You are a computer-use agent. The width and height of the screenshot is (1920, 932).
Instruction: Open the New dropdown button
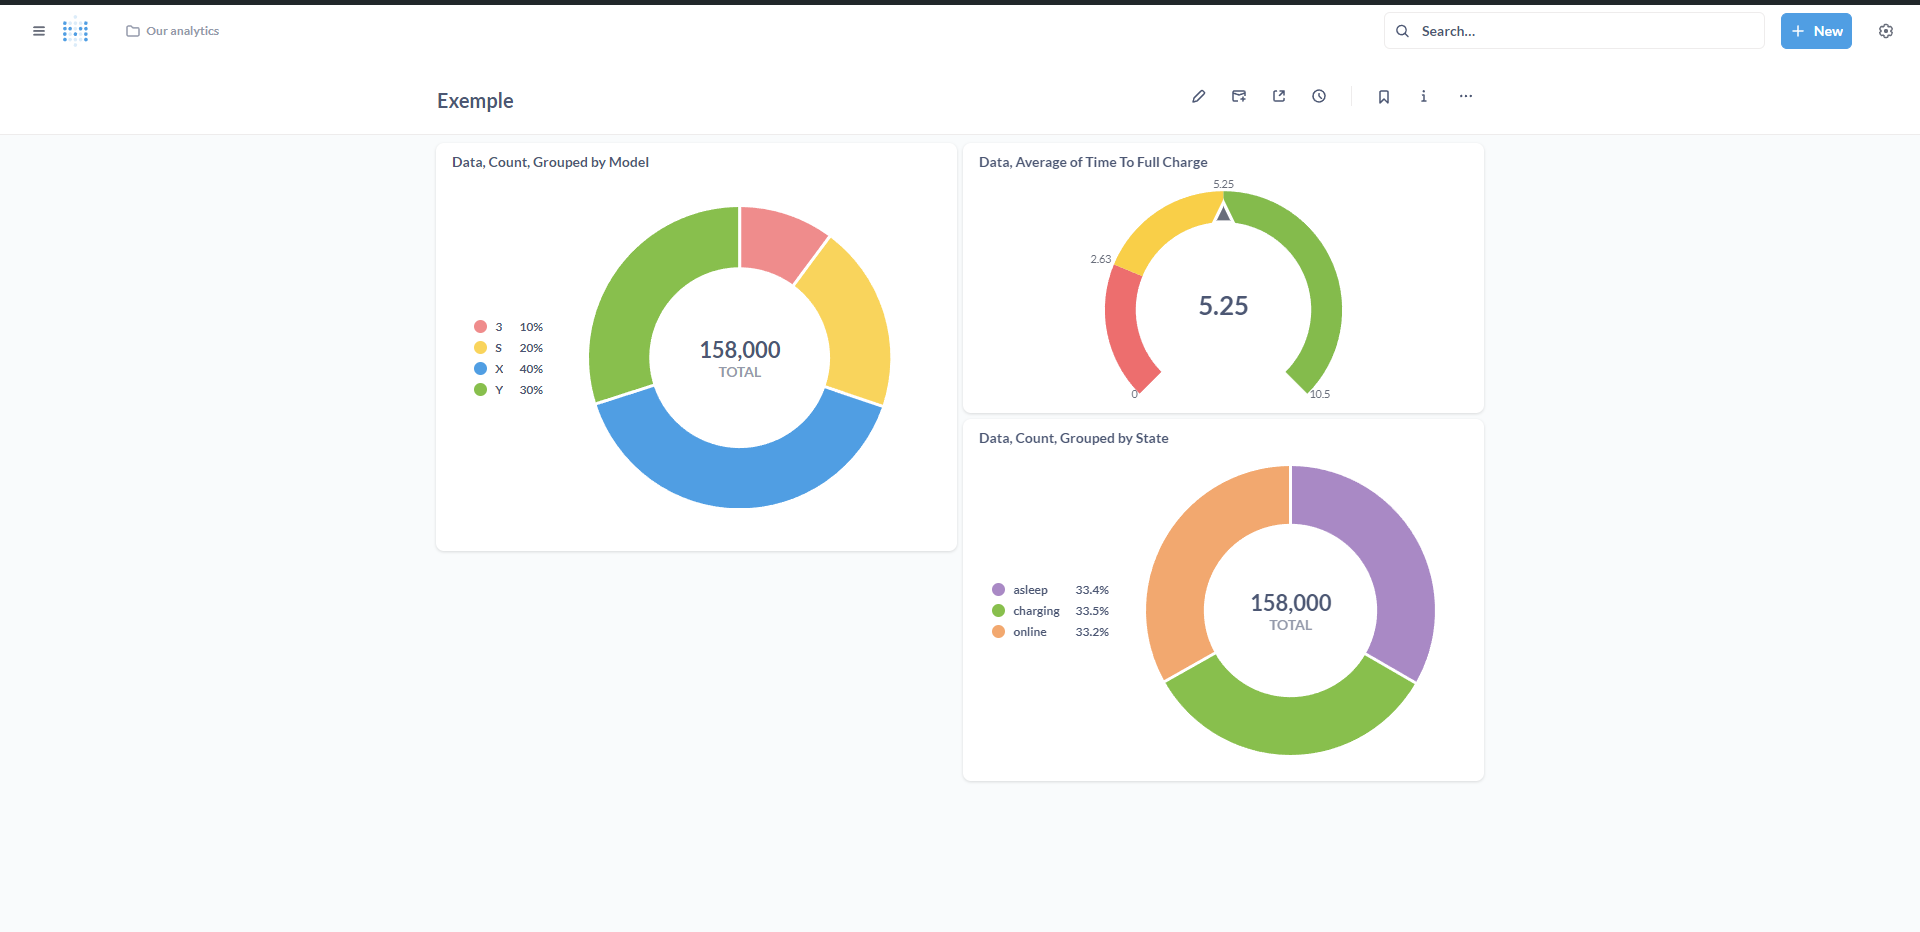pyautogui.click(x=1816, y=31)
